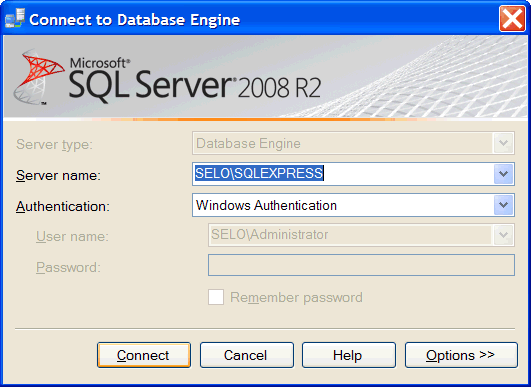The image size is (531, 387).
Task: Click the Connect button
Action: 144,355
